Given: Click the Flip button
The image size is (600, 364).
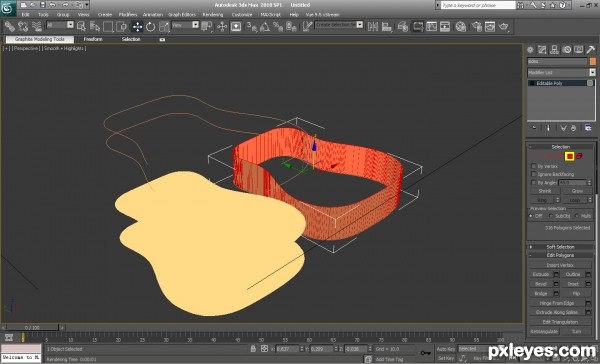Looking at the screenshot, I should (x=576, y=294).
